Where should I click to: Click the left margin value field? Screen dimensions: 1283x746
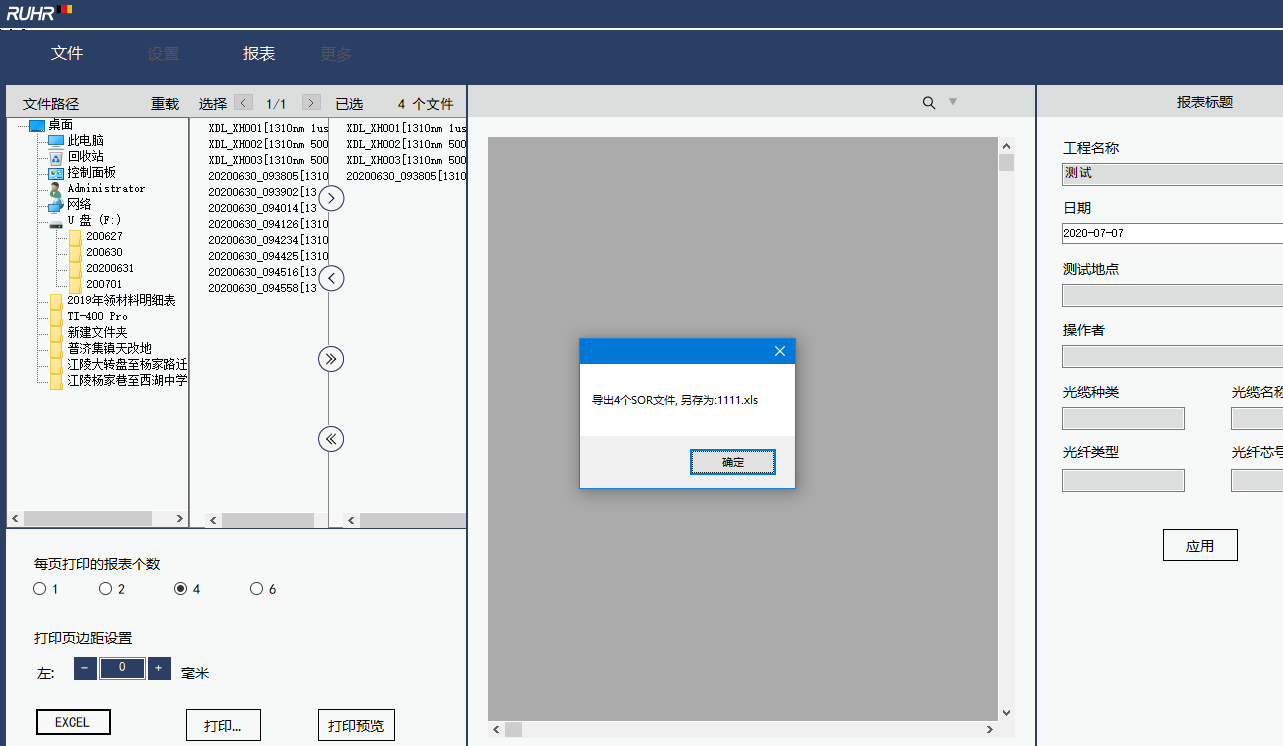pos(122,668)
